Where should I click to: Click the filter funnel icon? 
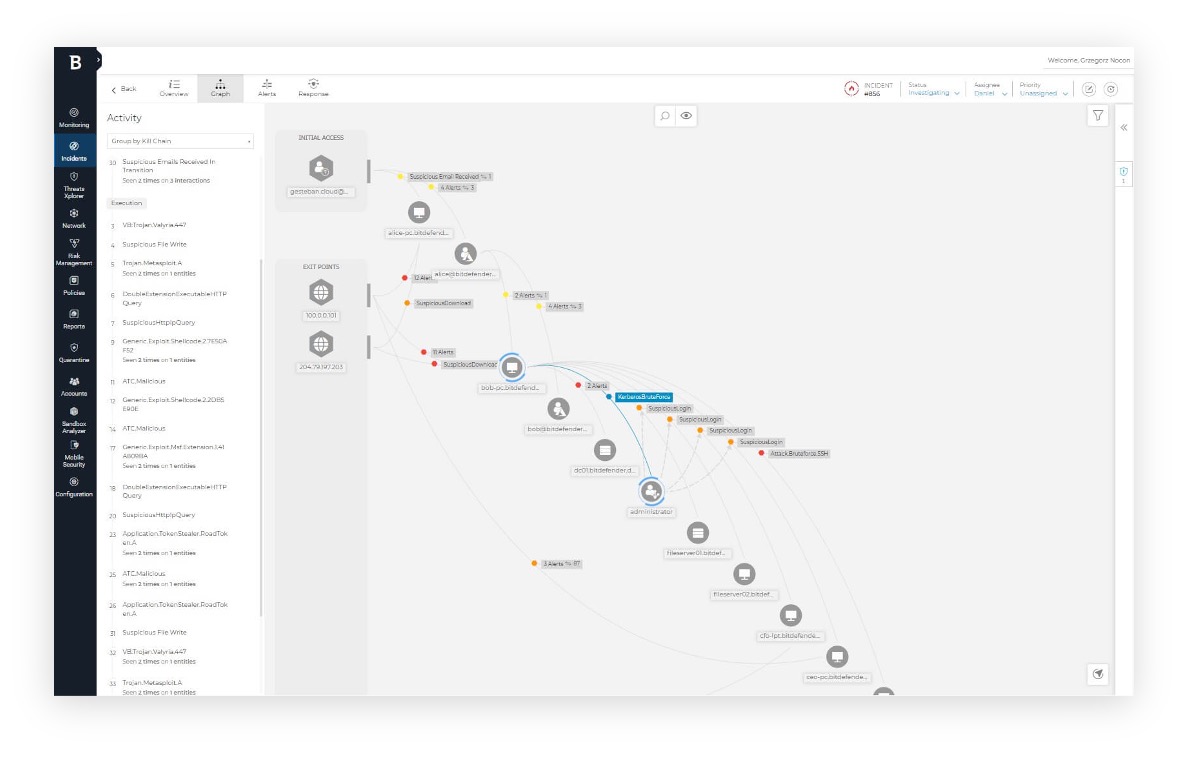(x=1098, y=116)
